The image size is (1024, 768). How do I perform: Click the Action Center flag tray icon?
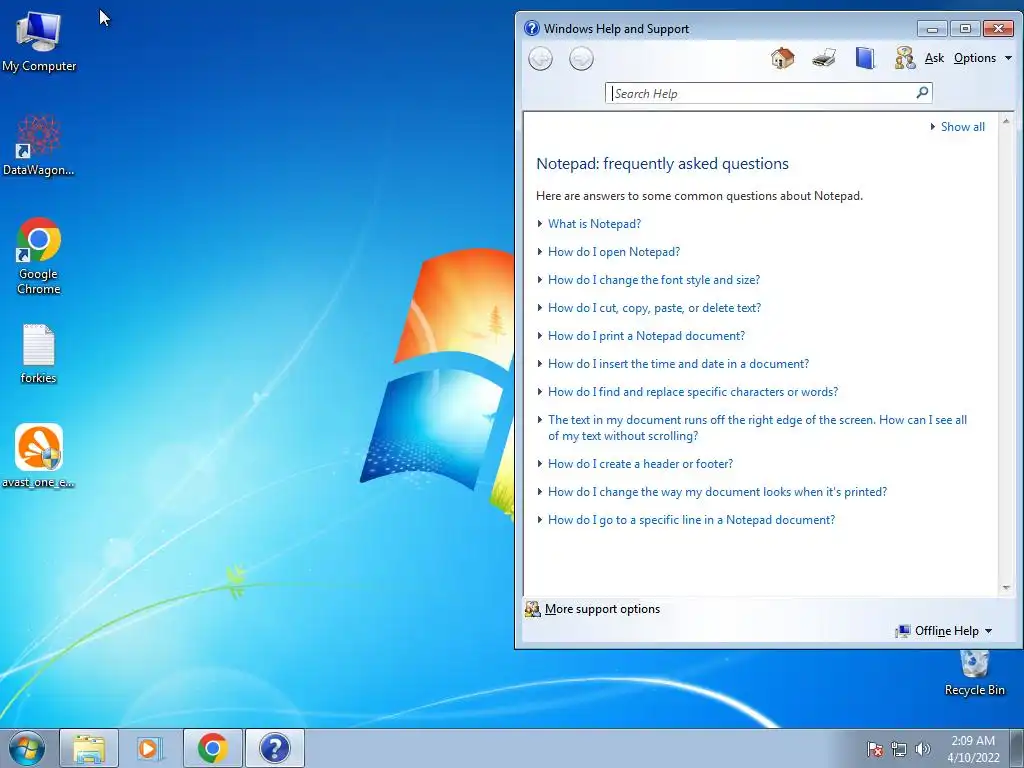874,749
